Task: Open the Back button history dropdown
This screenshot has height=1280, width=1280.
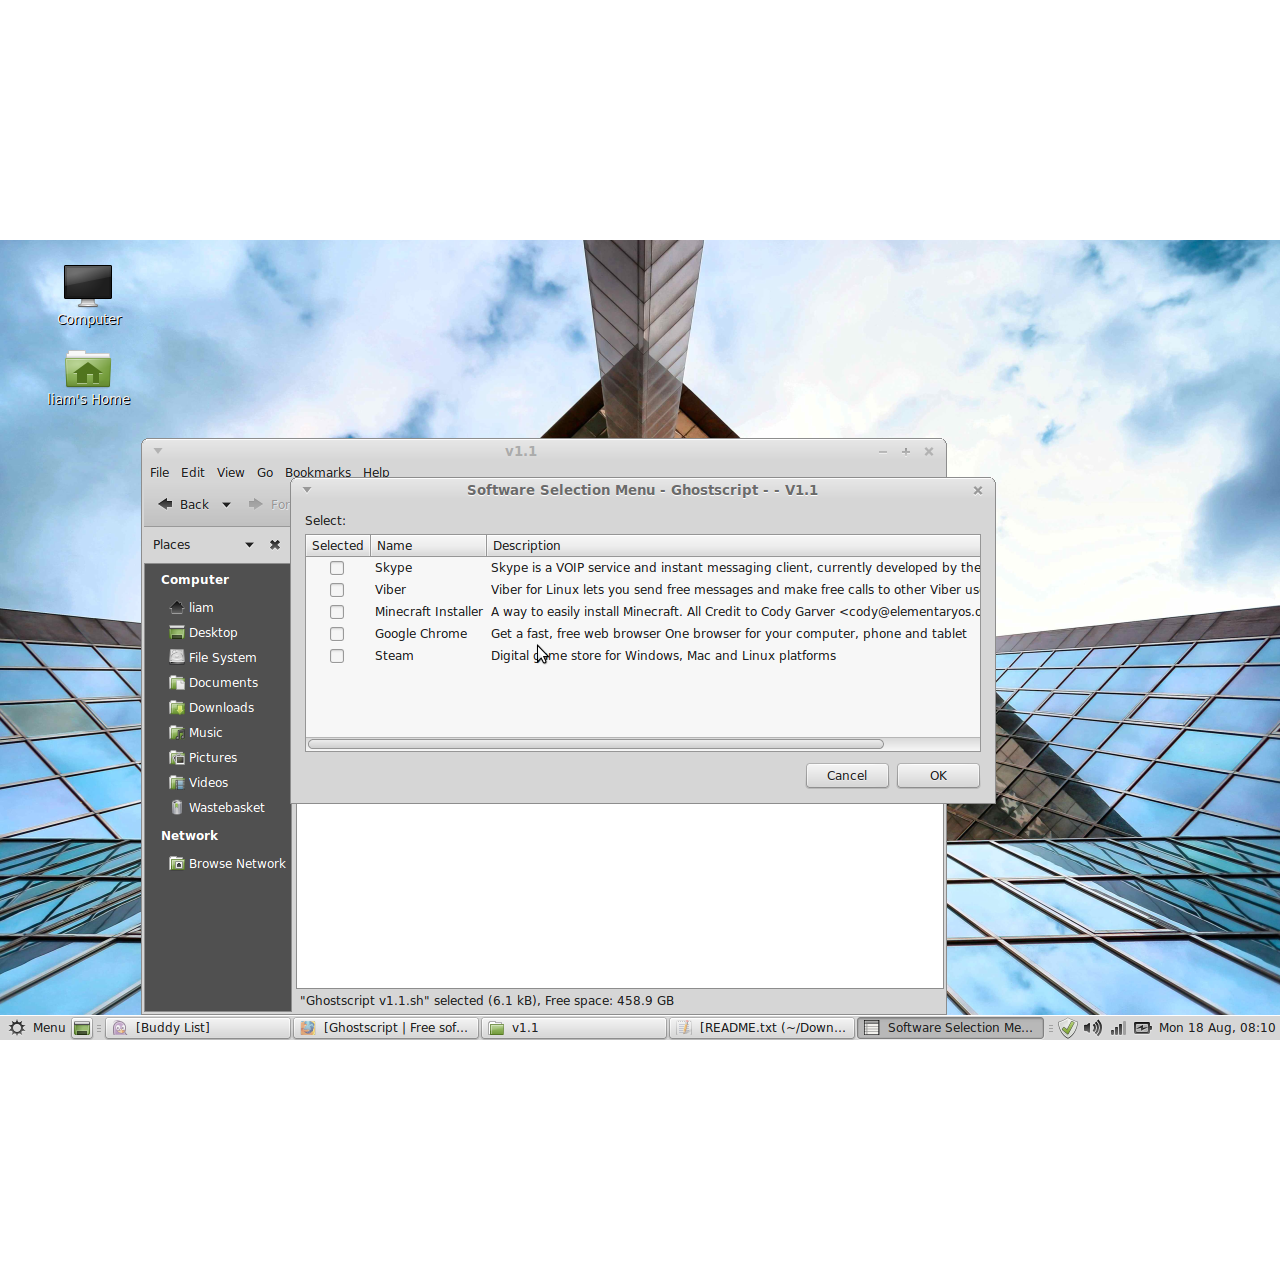Action: pyautogui.click(x=226, y=504)
